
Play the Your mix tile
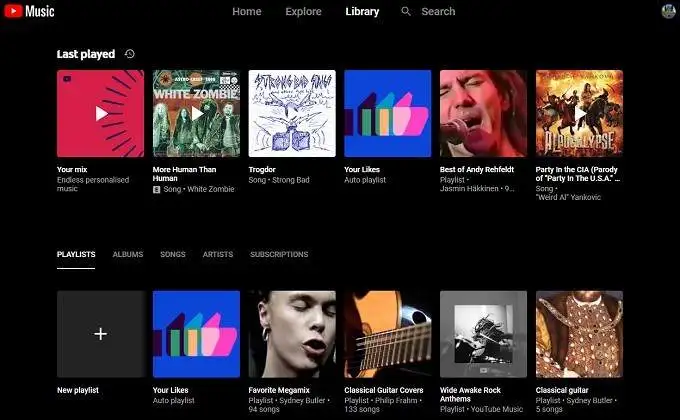click(x=100, y=113)
